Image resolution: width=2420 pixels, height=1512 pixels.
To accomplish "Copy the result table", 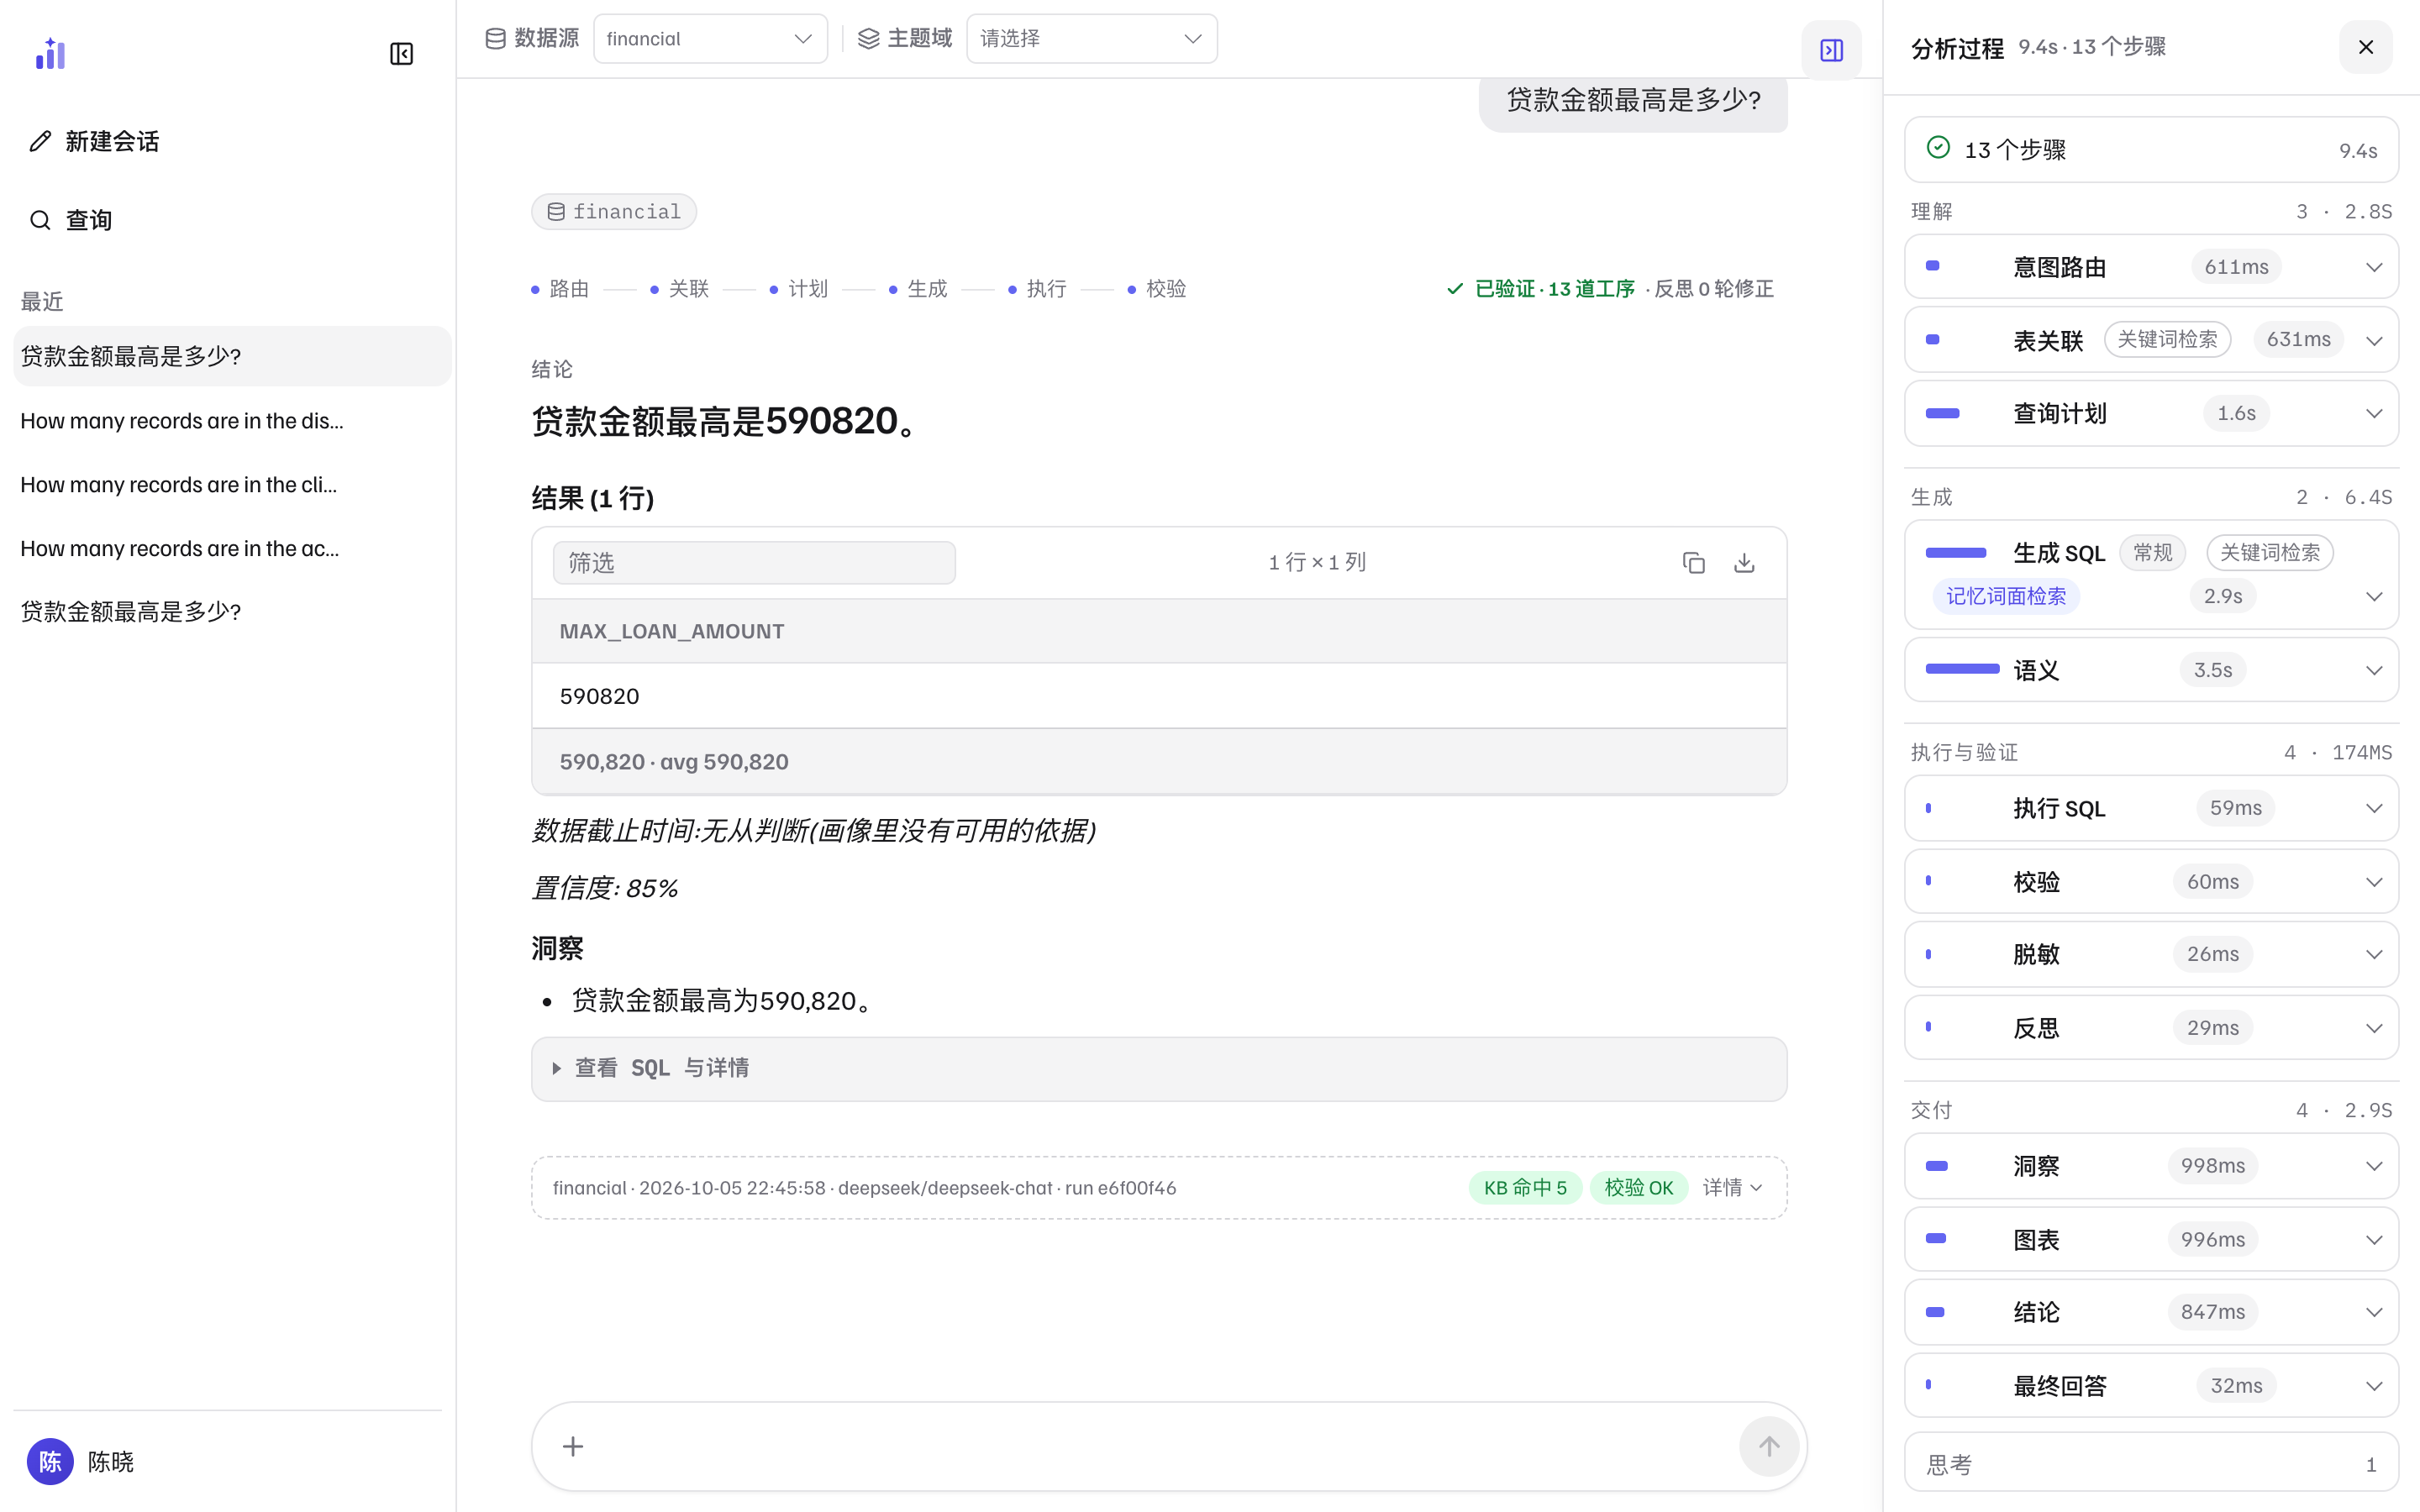I will [x=1693, y=563].
